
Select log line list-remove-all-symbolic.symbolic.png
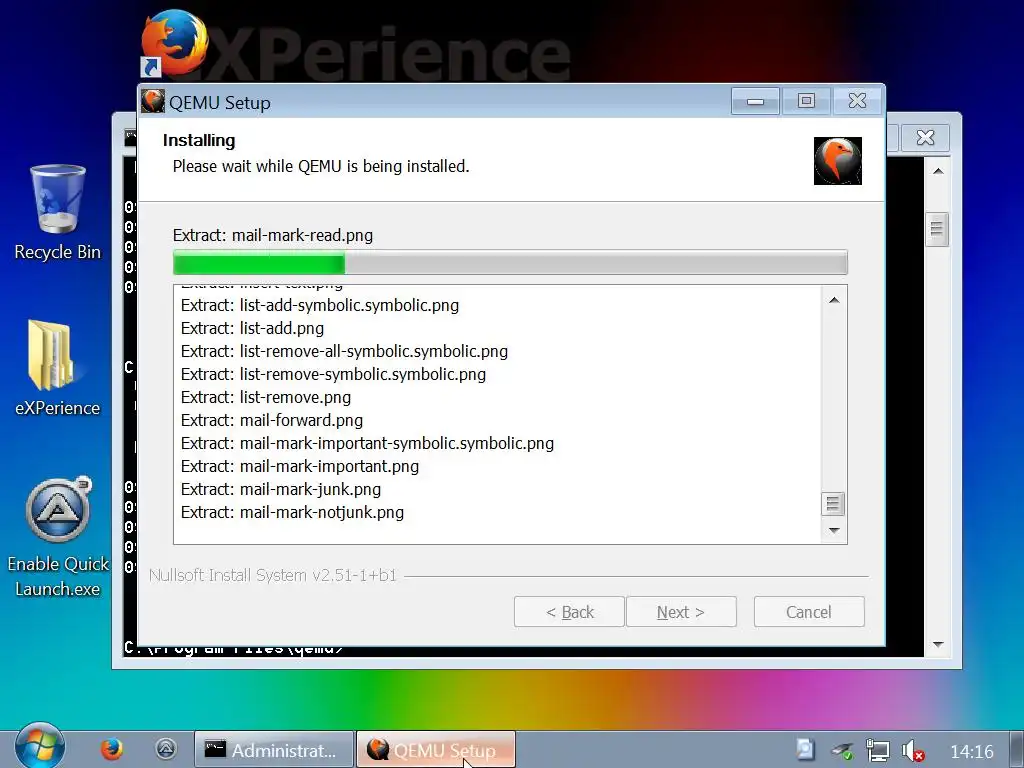pyautogui.click(x=344, y=351)
